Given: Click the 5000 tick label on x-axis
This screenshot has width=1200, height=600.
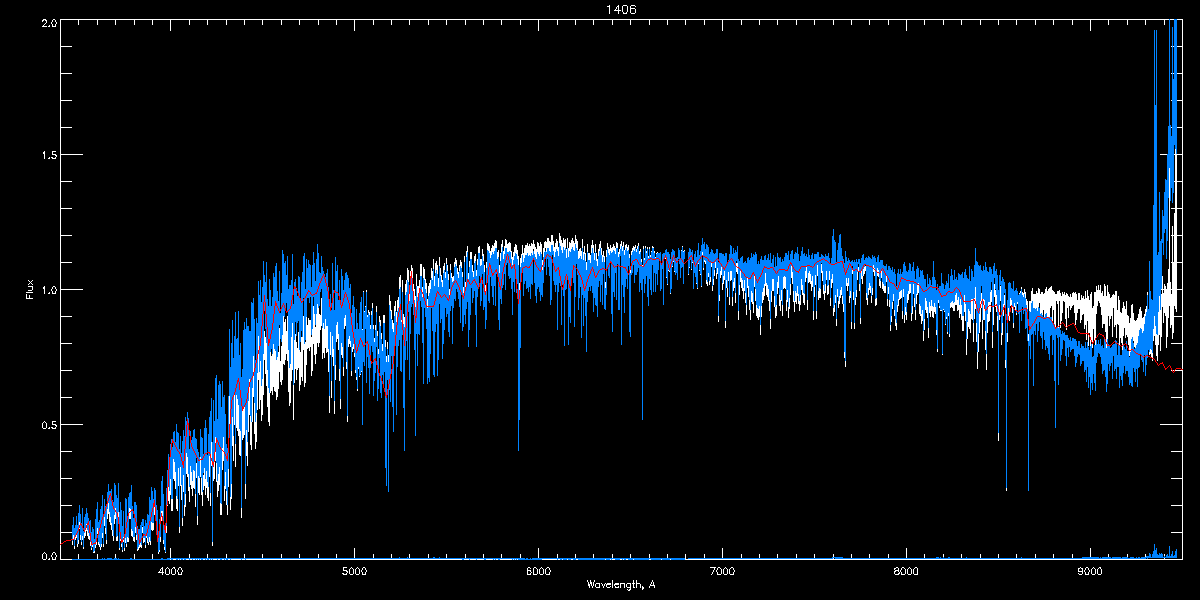Looking at the screenshot, I should (354, 572).
